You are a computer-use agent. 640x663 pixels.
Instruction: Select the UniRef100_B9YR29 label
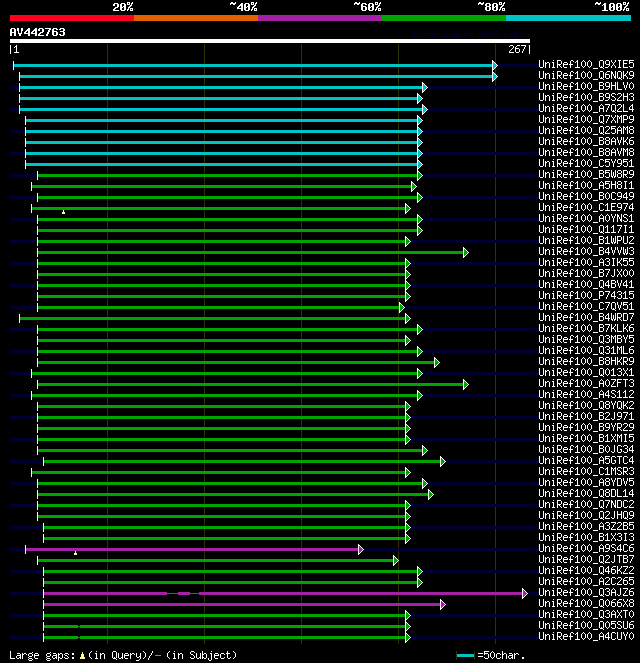point(586,427)
